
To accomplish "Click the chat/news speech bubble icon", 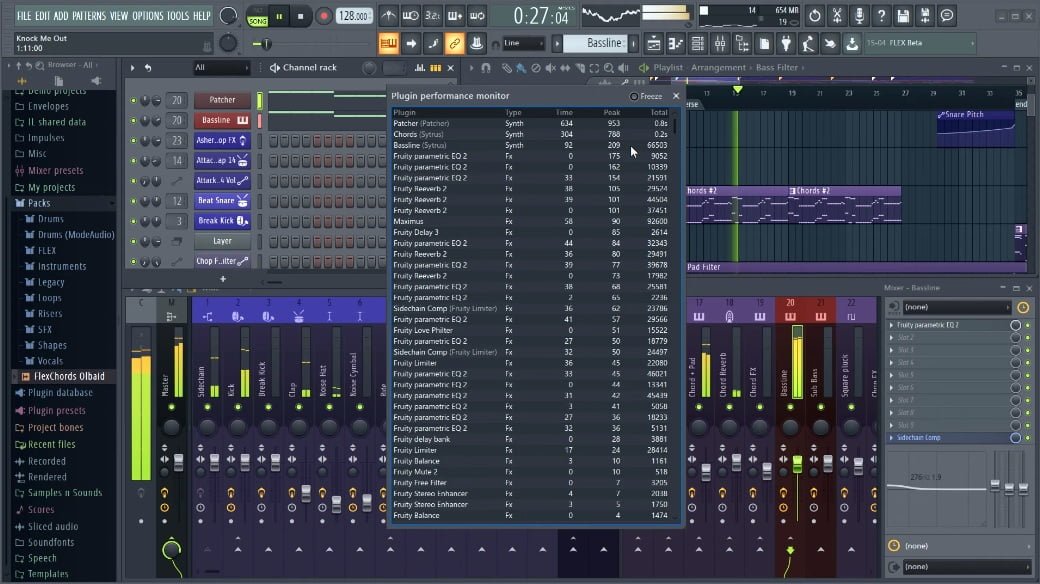I will click(946, 15).
